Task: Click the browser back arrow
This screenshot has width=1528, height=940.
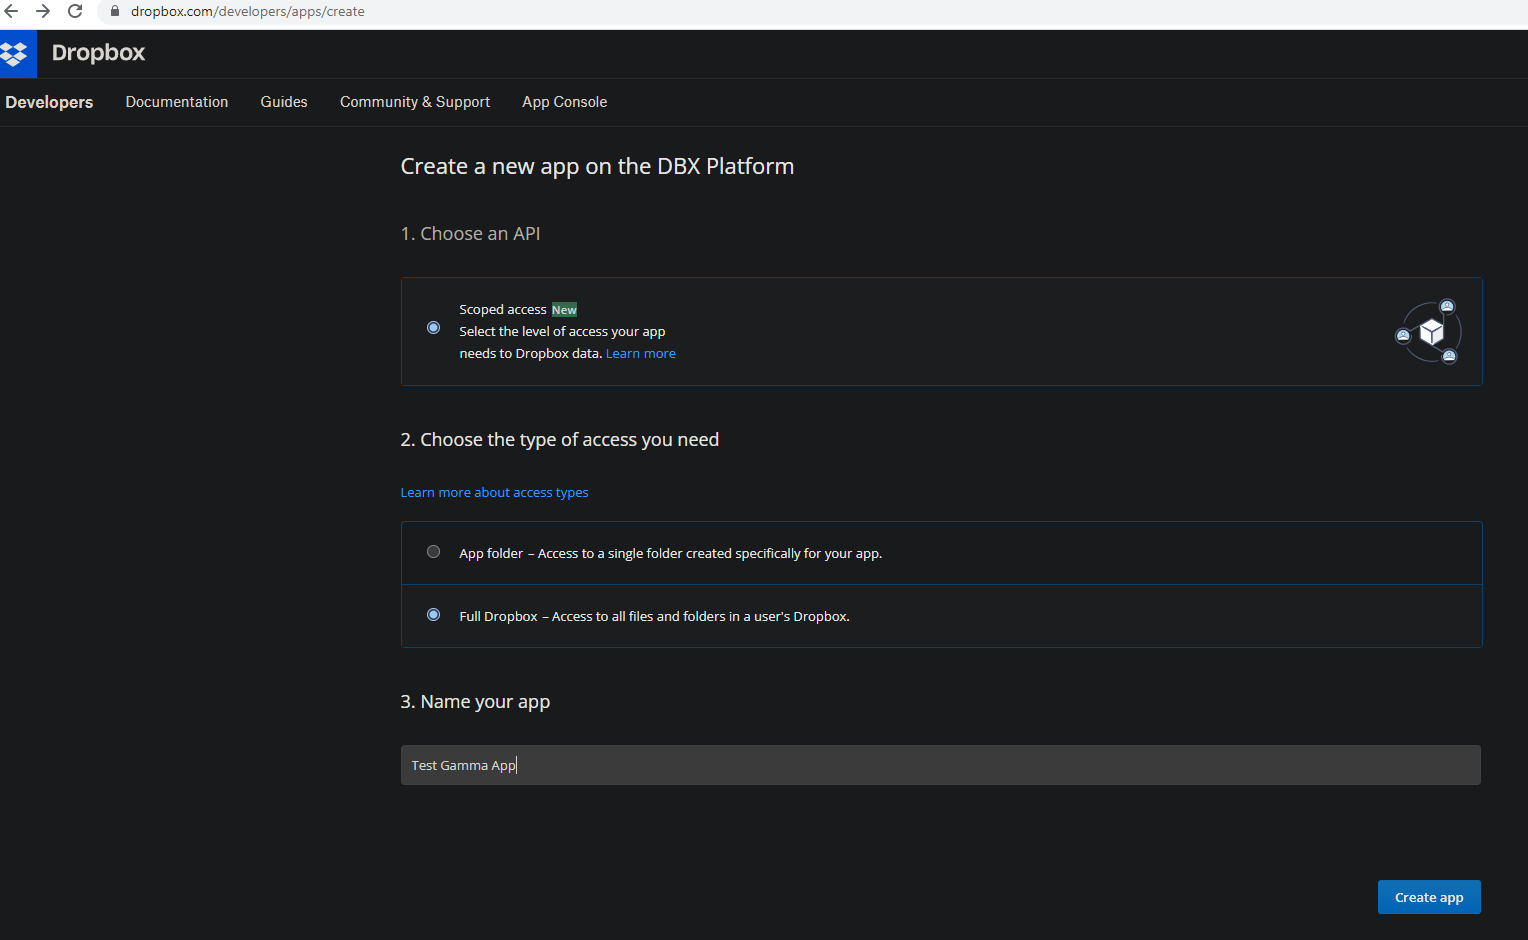Action: (x=12, y=11)
